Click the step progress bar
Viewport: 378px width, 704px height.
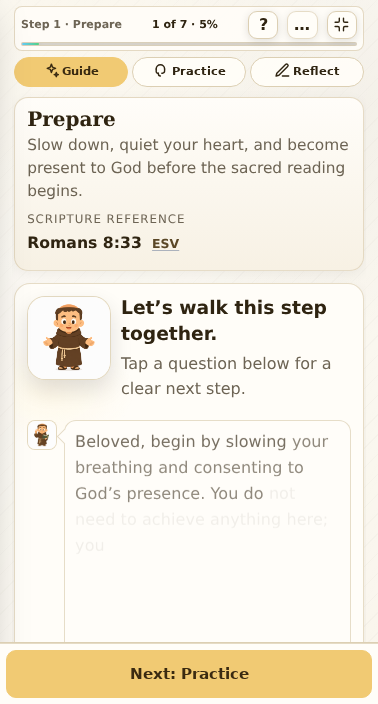(x=189, y=44)
